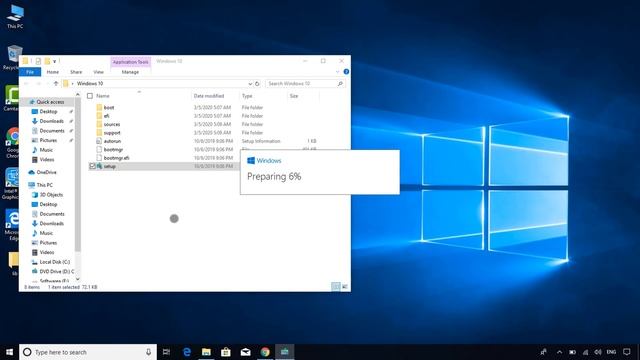Open the efi folder
640x360 pixels.
(106, 116)
